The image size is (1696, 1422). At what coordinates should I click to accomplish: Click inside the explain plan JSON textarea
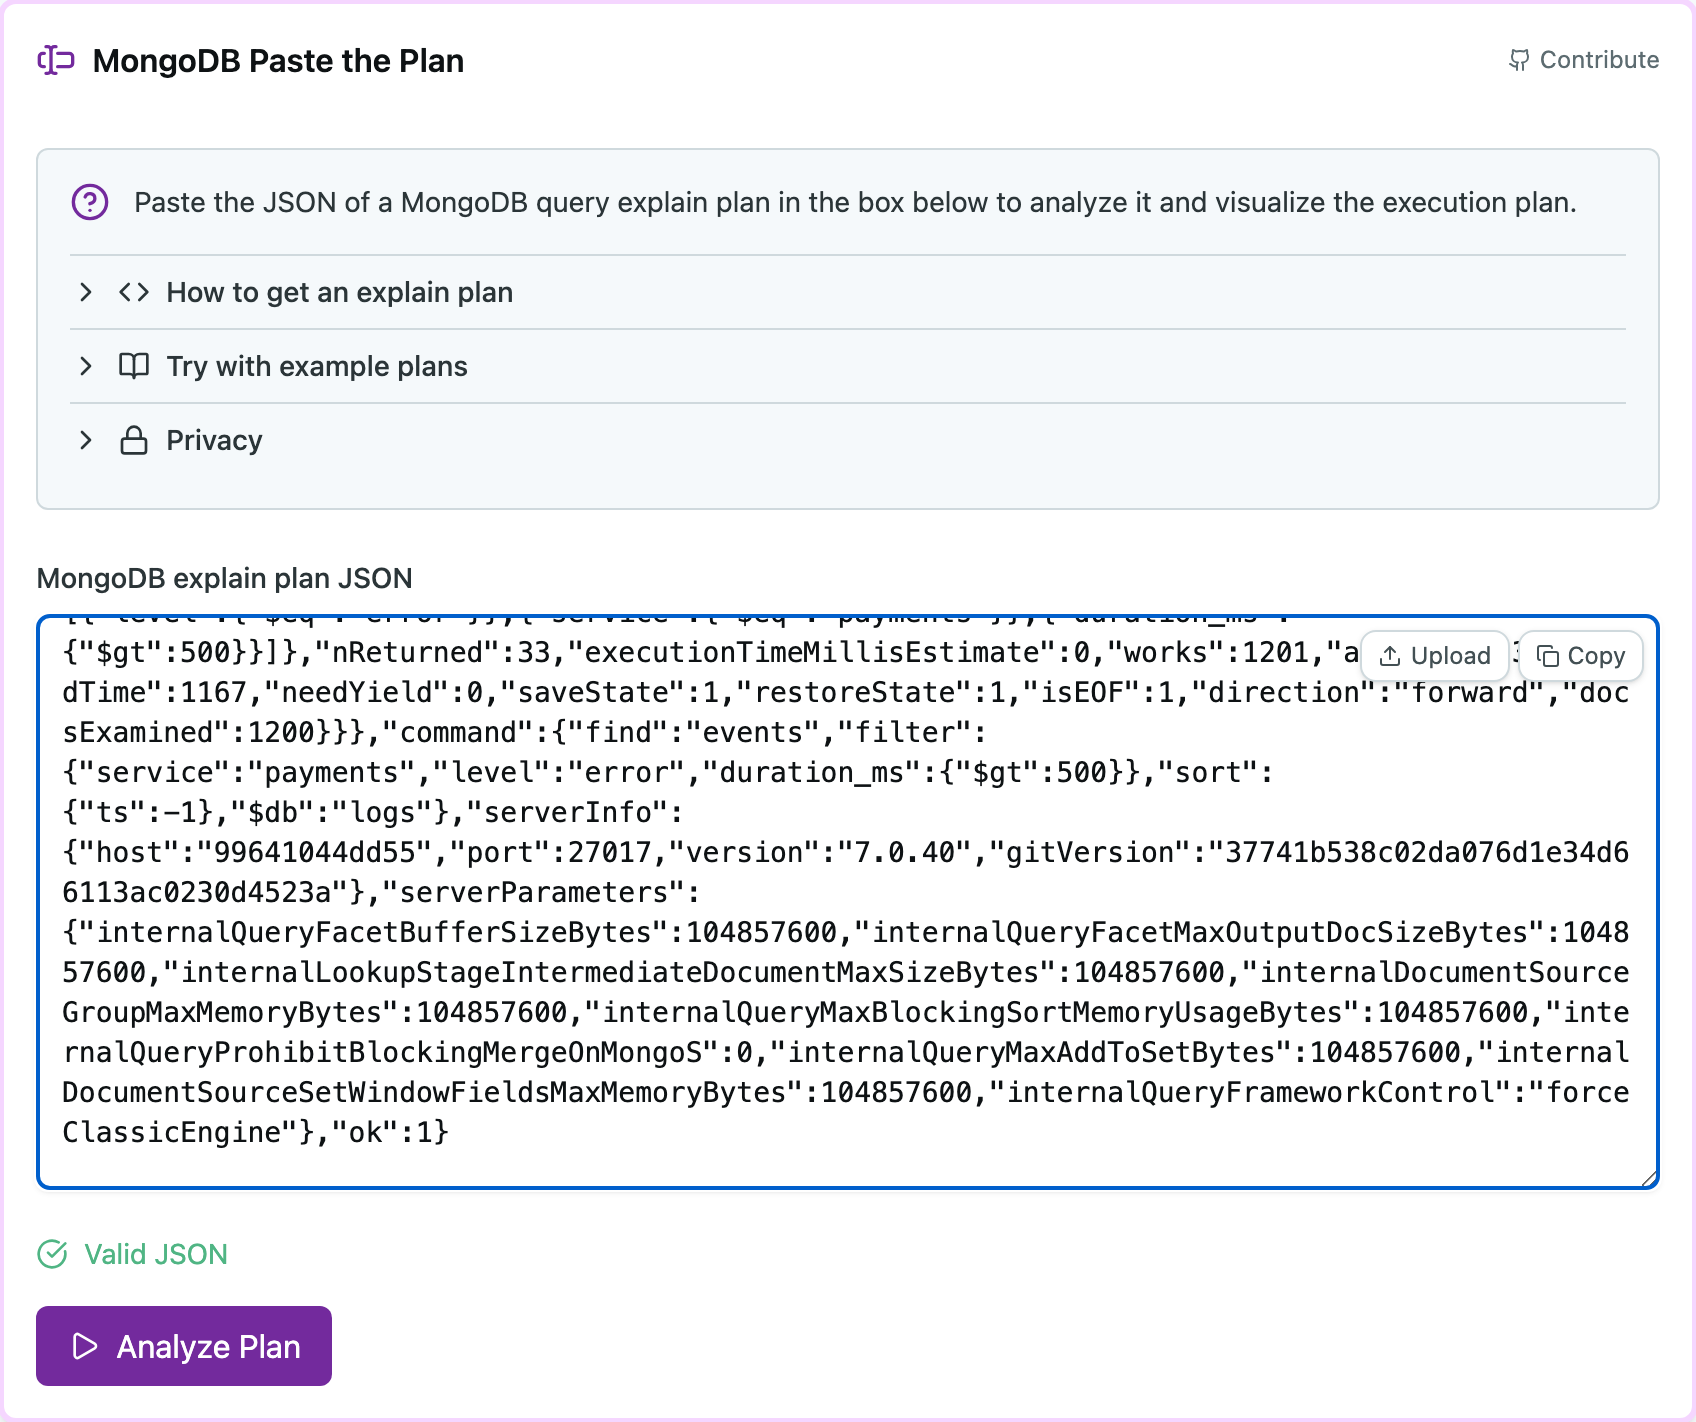[848, 902]
